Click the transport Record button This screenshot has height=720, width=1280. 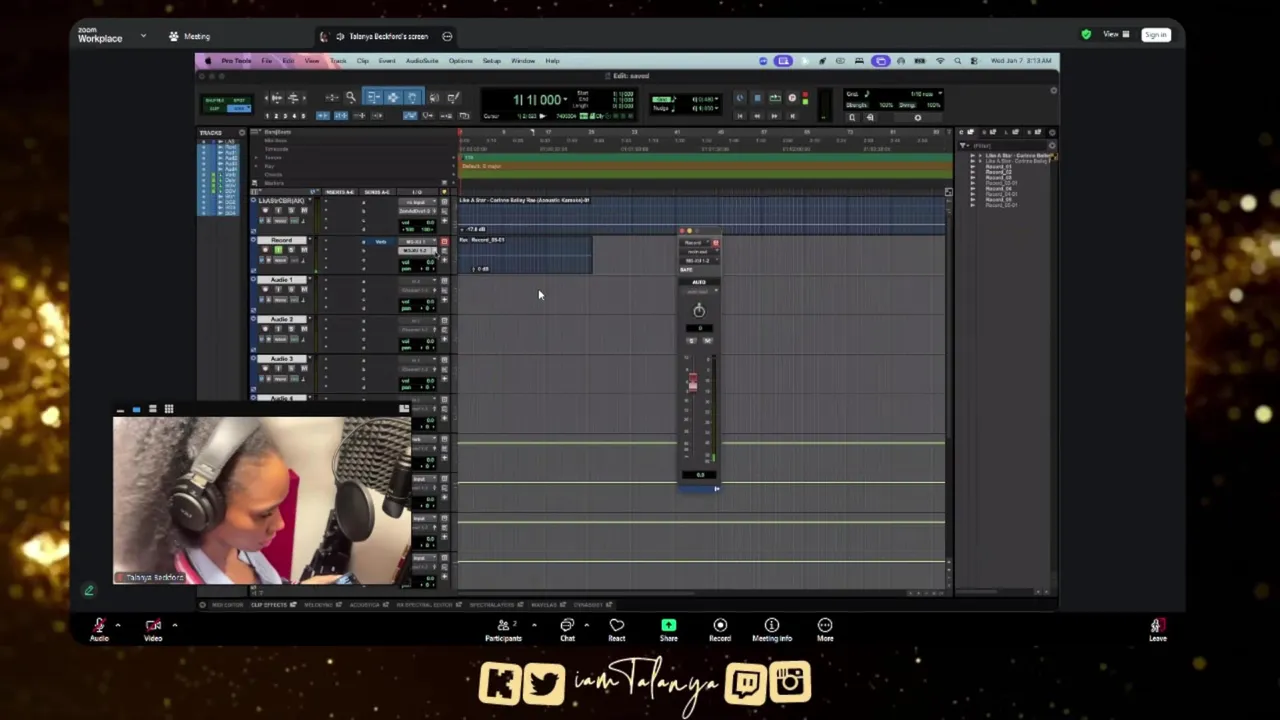click(792, 98)
